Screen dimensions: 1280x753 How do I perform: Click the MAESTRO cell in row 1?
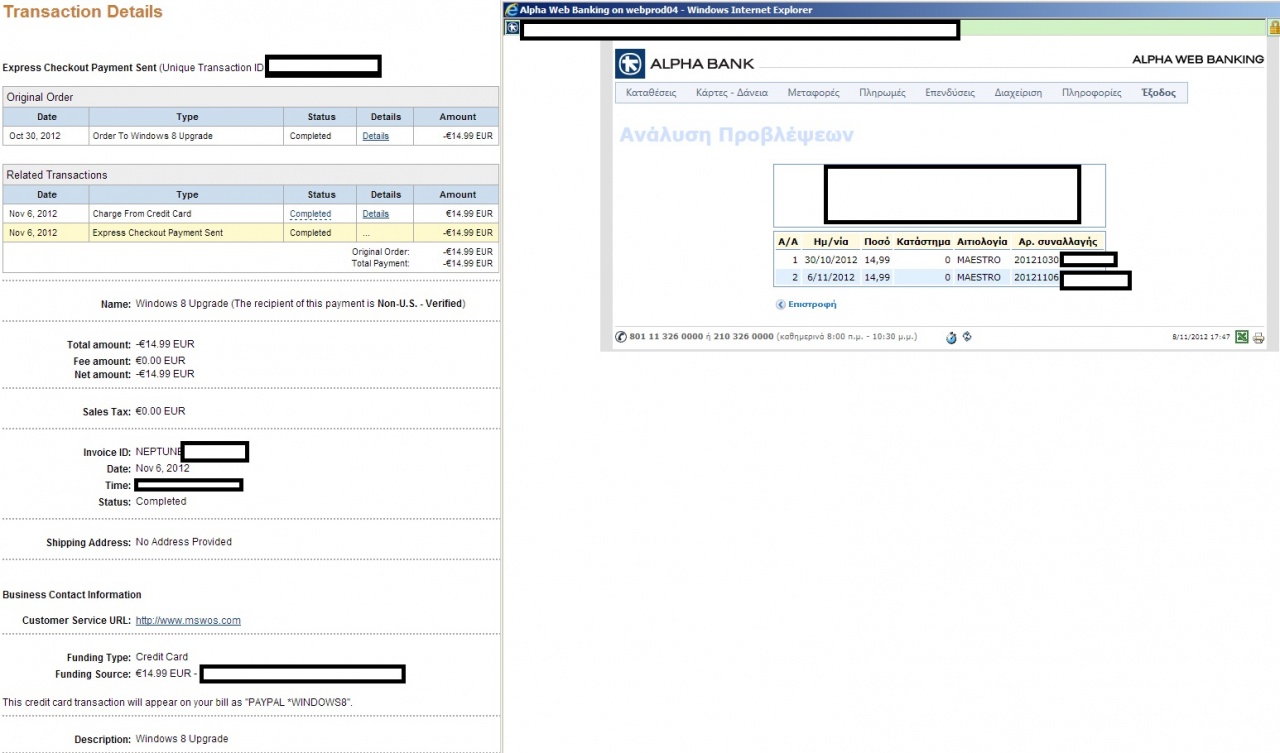click(978, 259)
